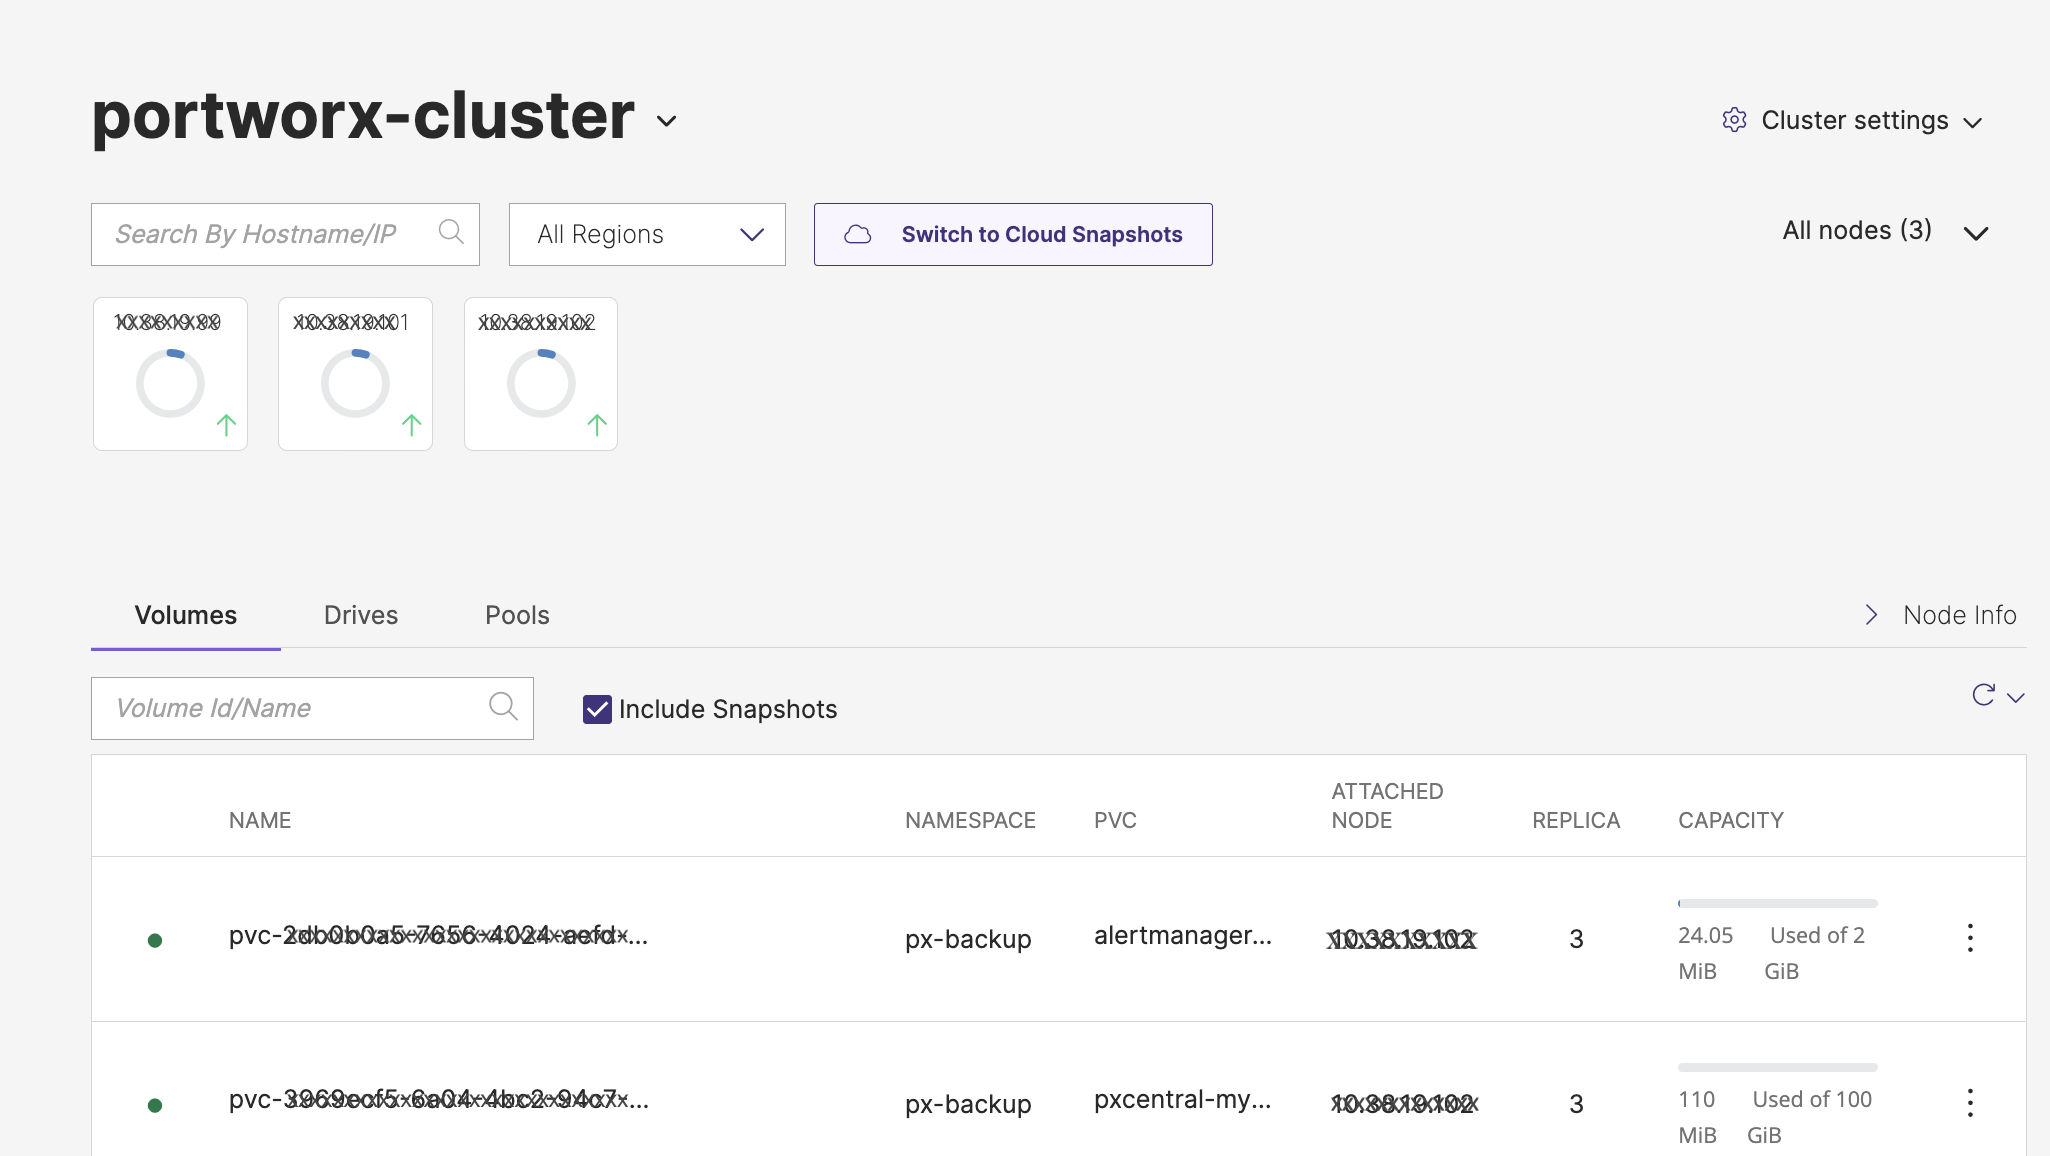The height and width of the screenshot is (1156, 2050).
Task: Click replica count 3 in pxcentral-my row
Action: (x=1576, y=1104)
